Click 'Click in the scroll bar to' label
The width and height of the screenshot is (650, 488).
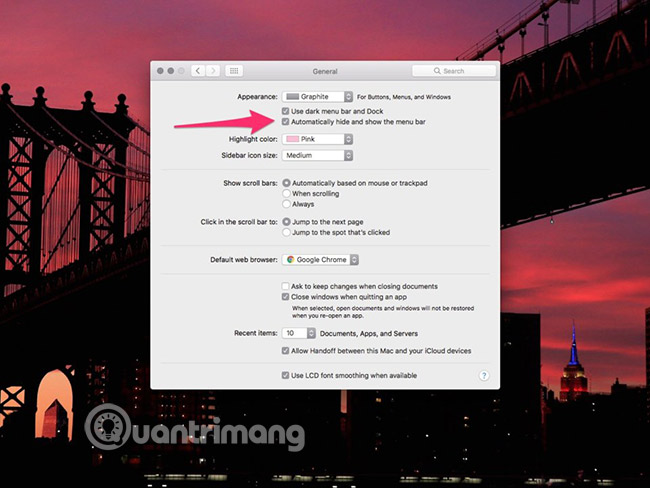click(x=239, y=222)
